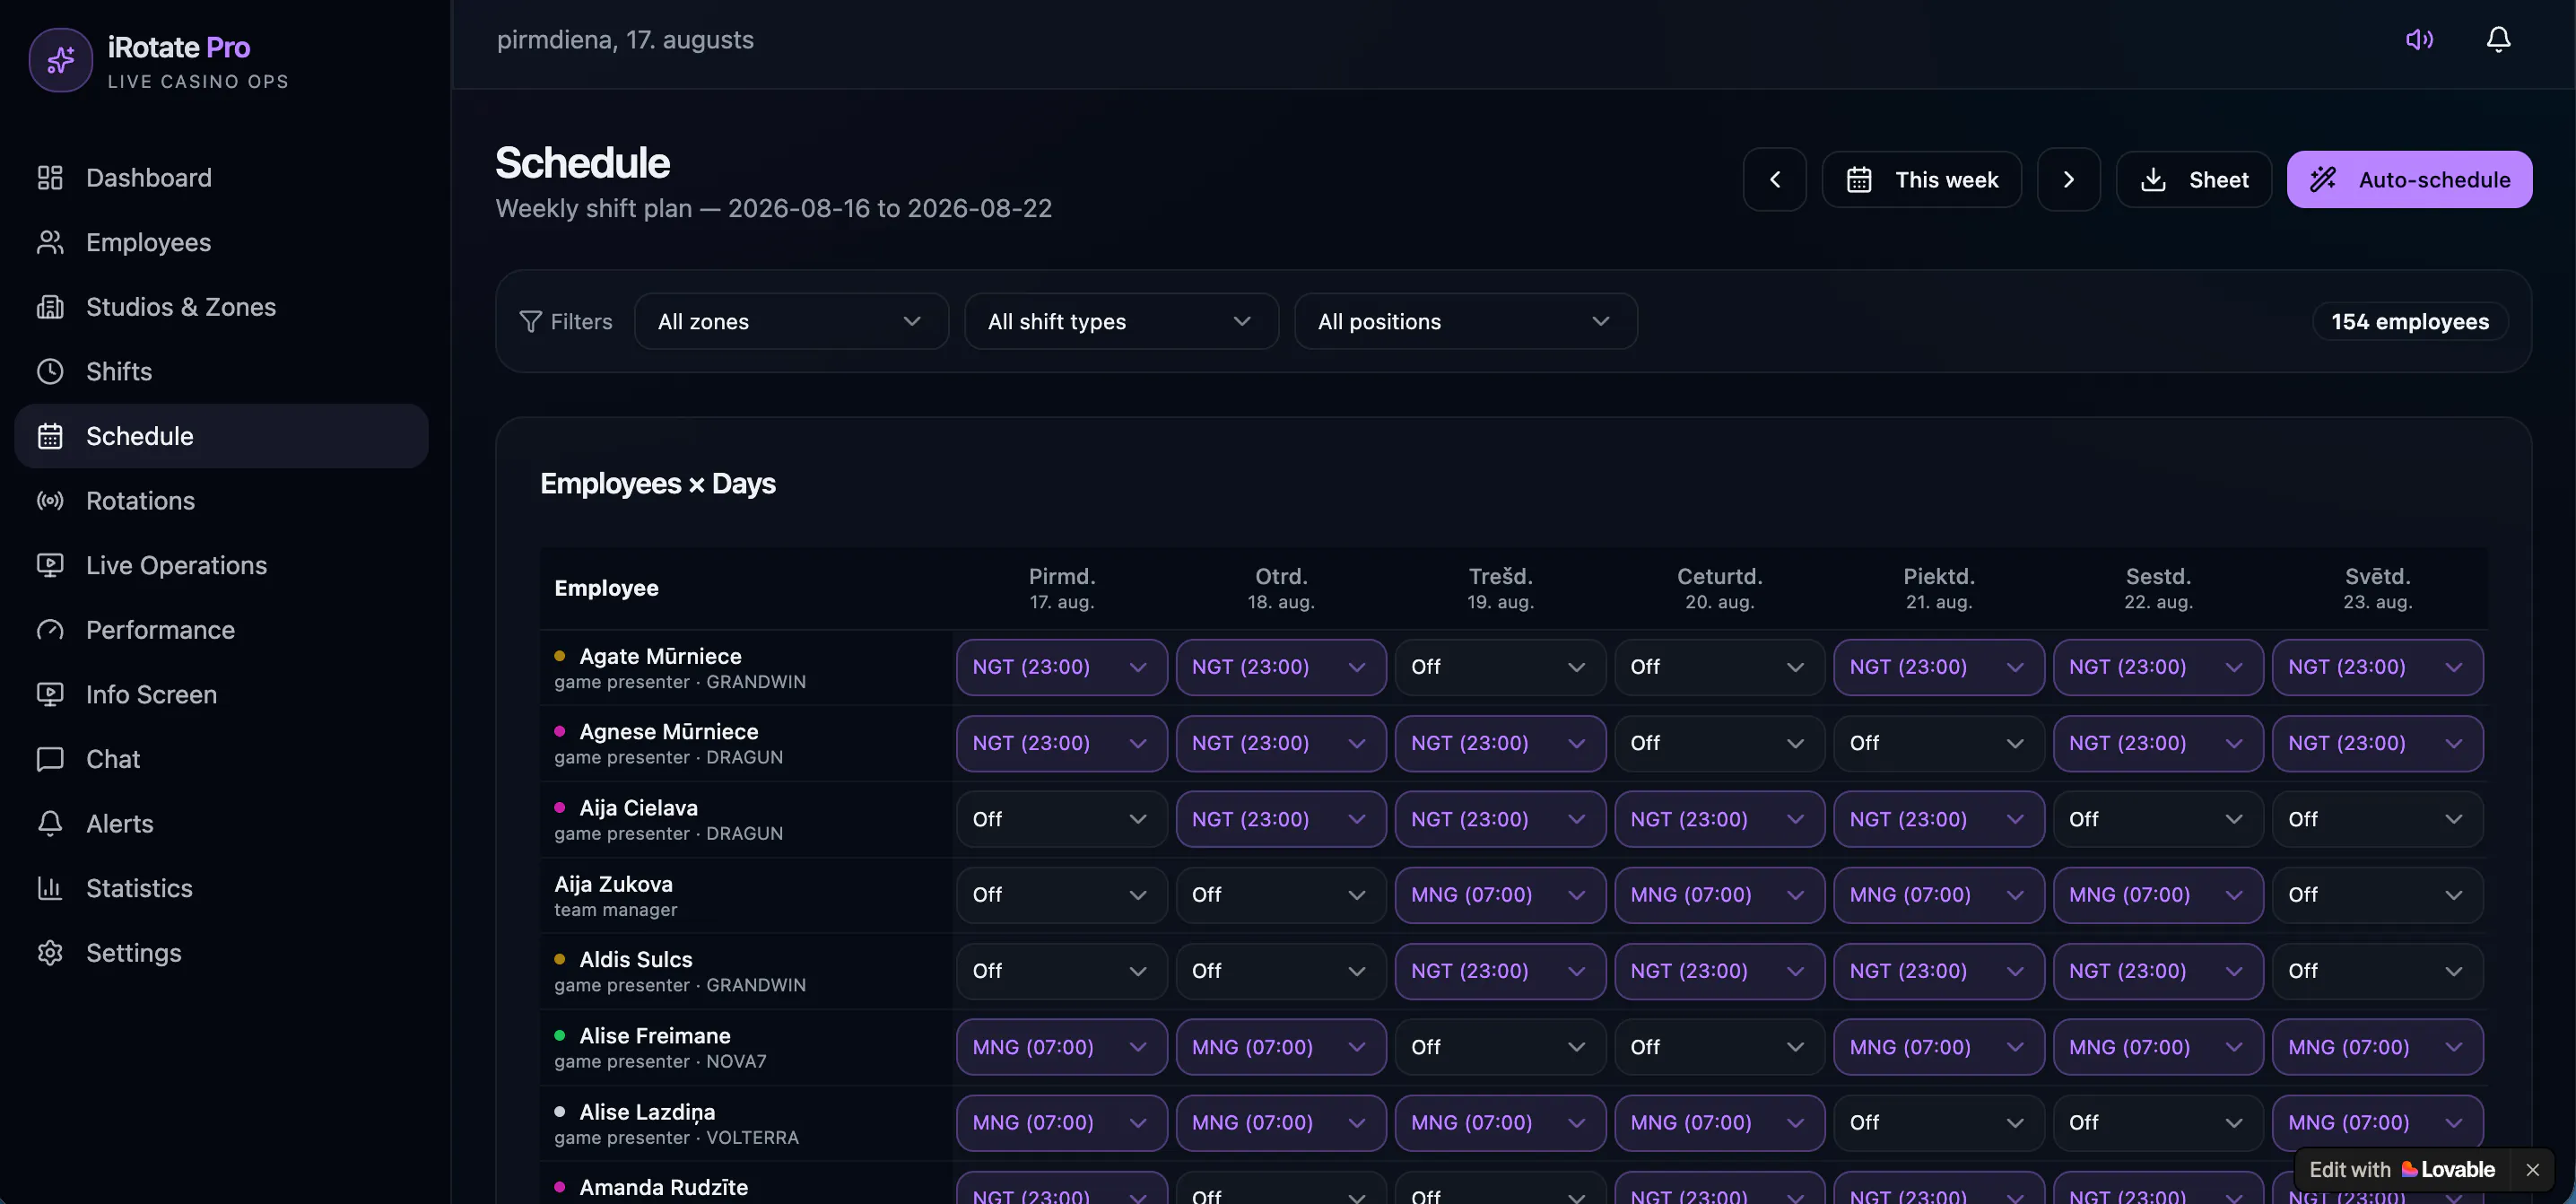Open the All shift types dropdown
Screen dimensions: 2576x1204
[x=1121, y=321]
